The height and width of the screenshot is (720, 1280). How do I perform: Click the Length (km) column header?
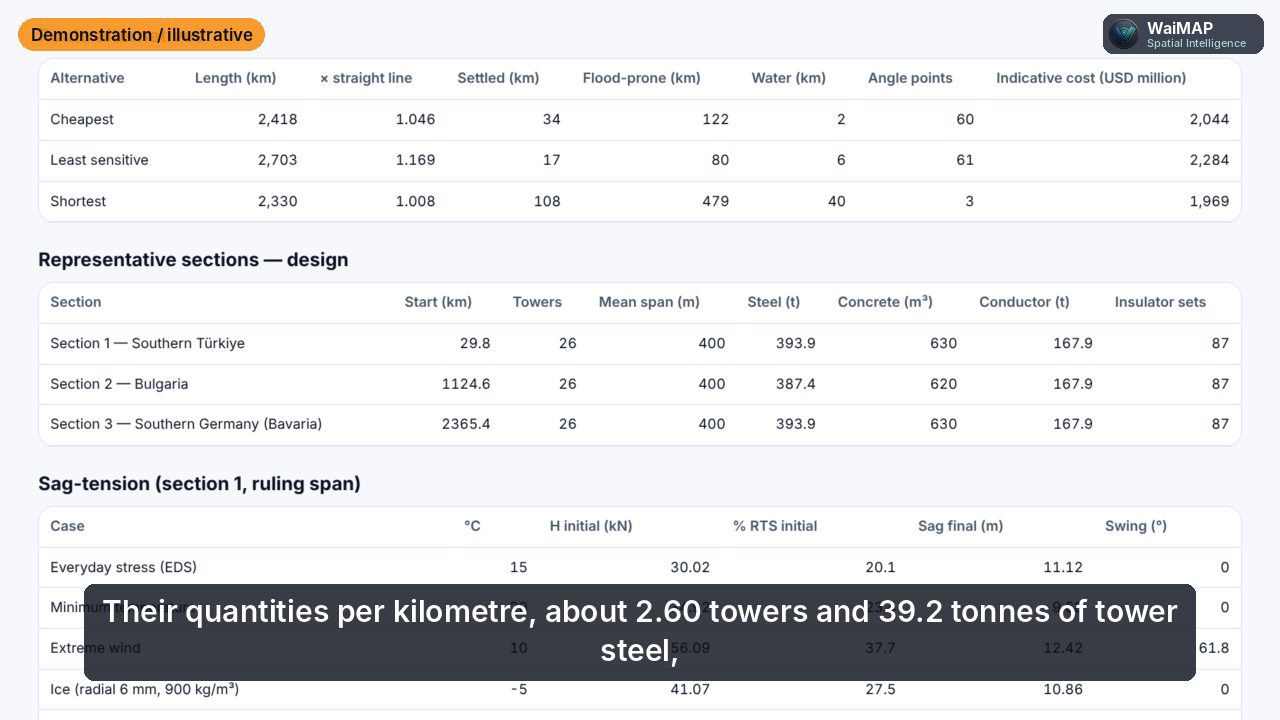[x=235, y=78]
